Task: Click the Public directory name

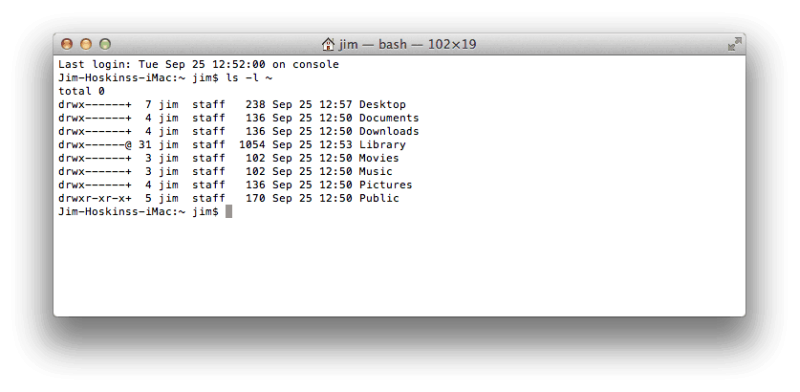Action: click(379, 198)
